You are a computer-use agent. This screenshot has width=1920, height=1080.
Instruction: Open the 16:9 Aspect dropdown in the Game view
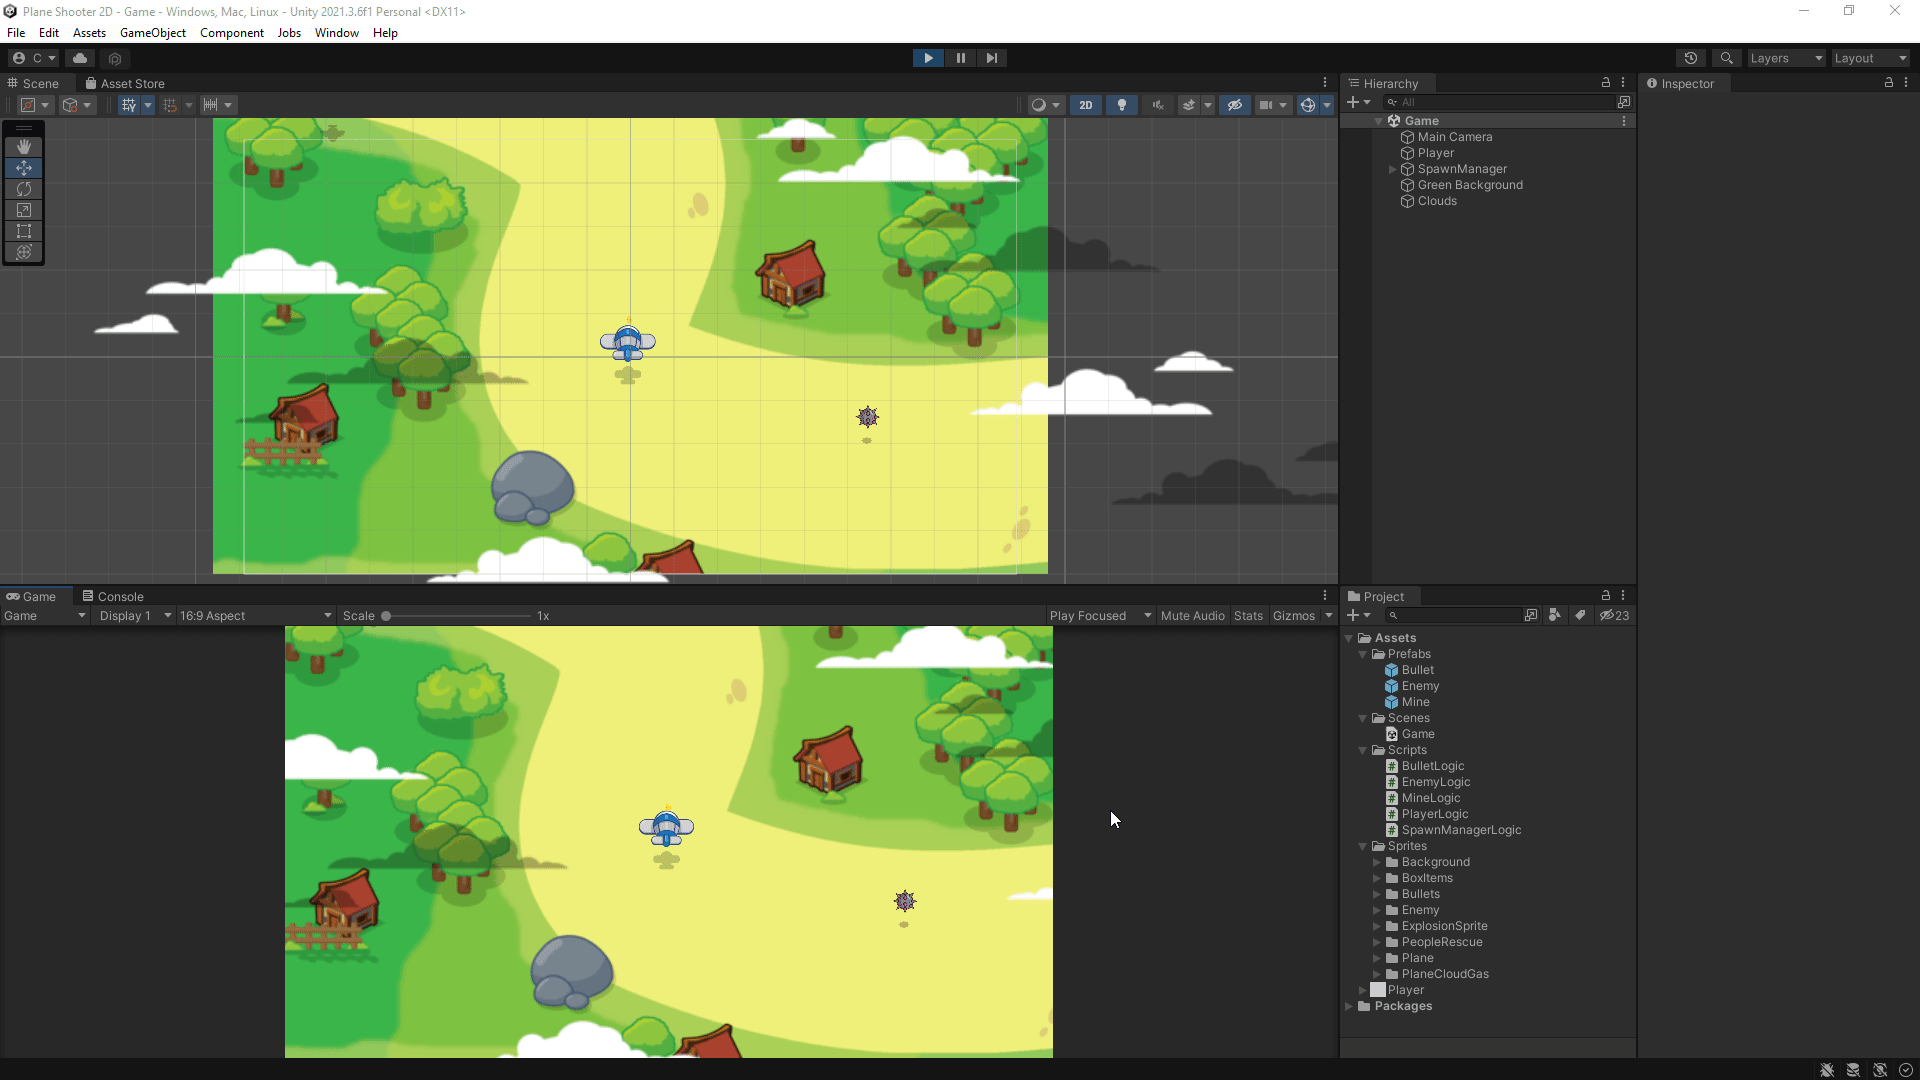click(x=255, y=615)
